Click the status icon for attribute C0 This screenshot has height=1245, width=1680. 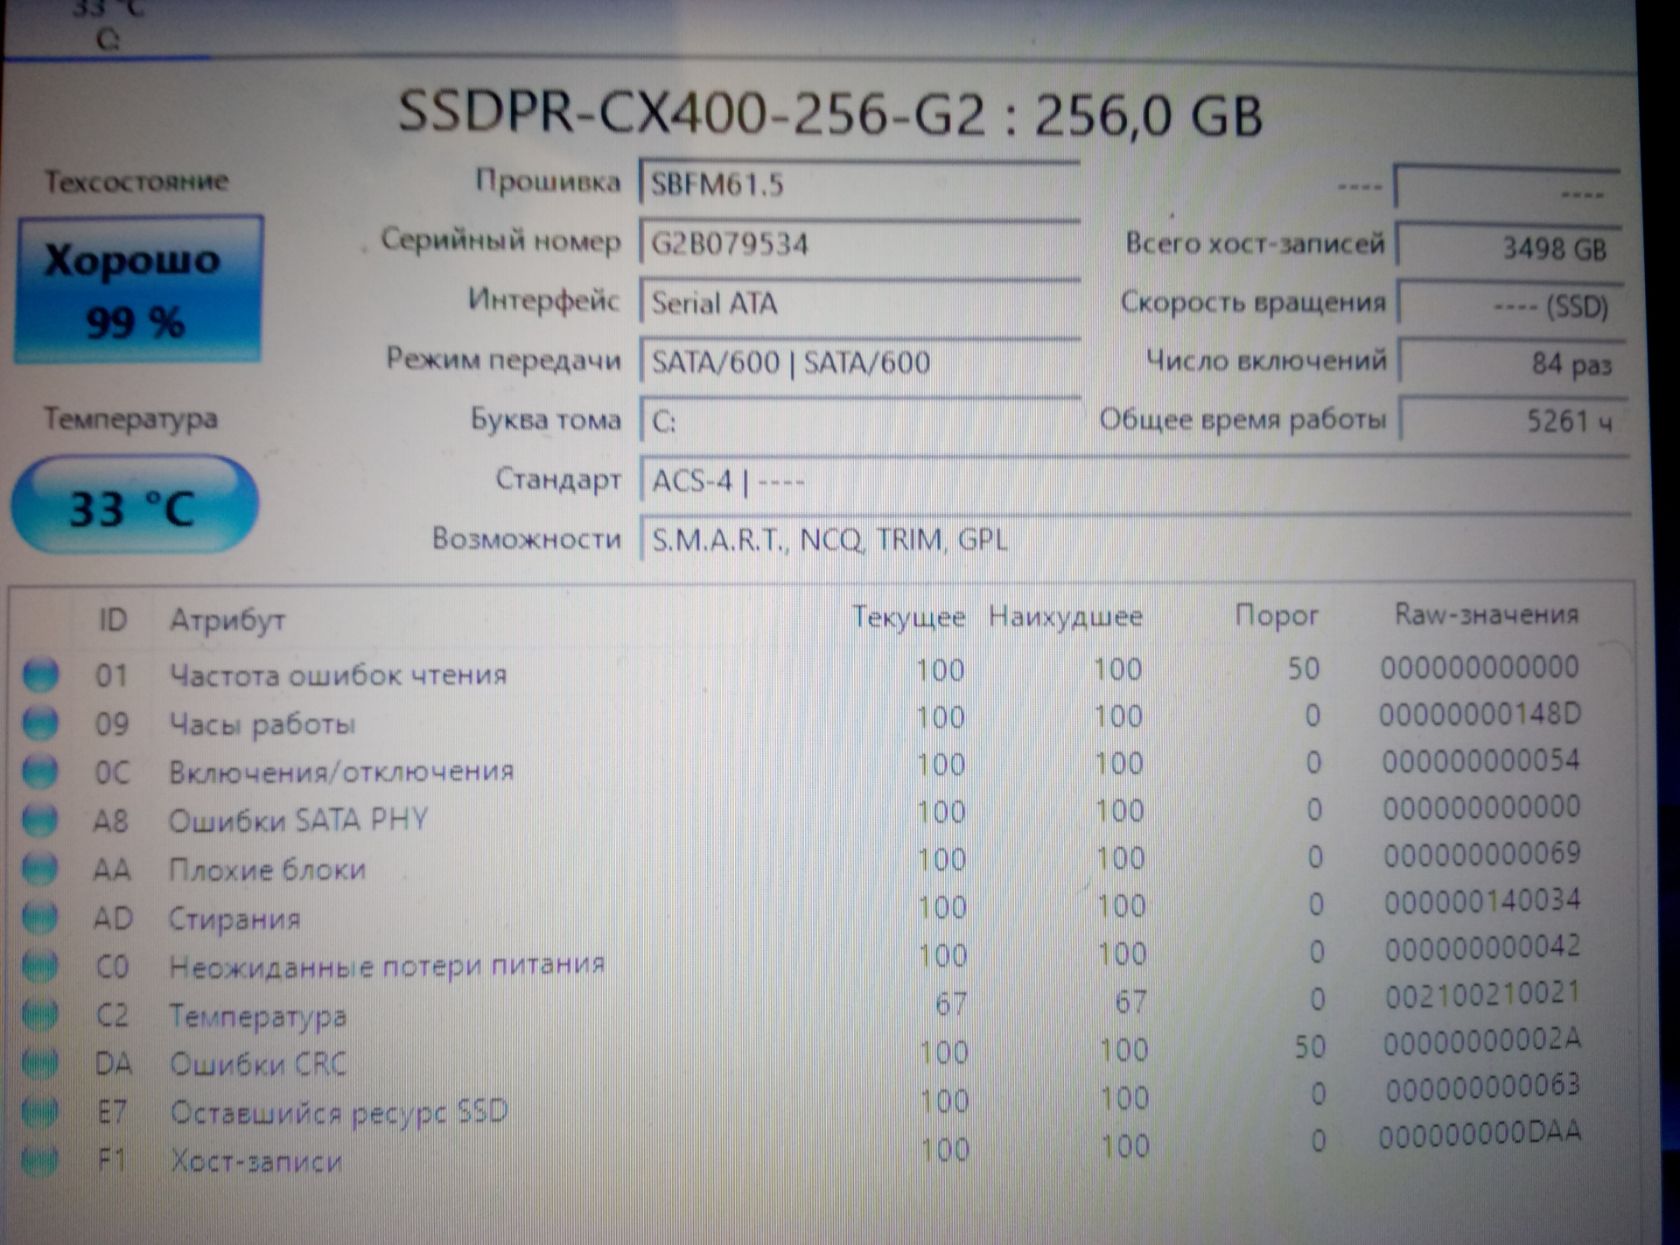[x=40, y=965]
